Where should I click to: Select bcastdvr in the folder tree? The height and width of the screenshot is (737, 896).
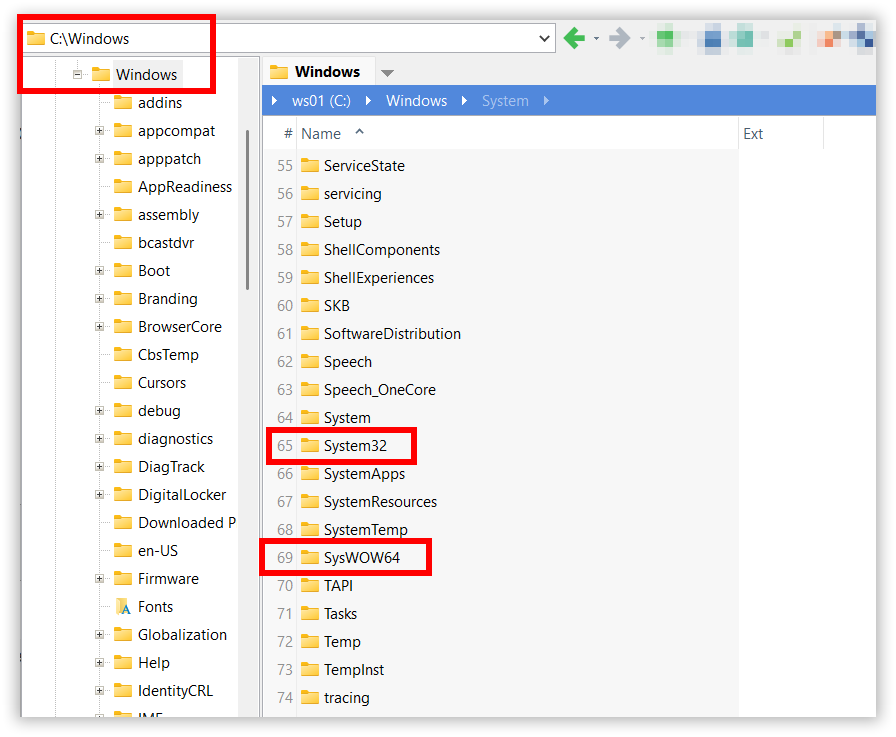(166, 243)
